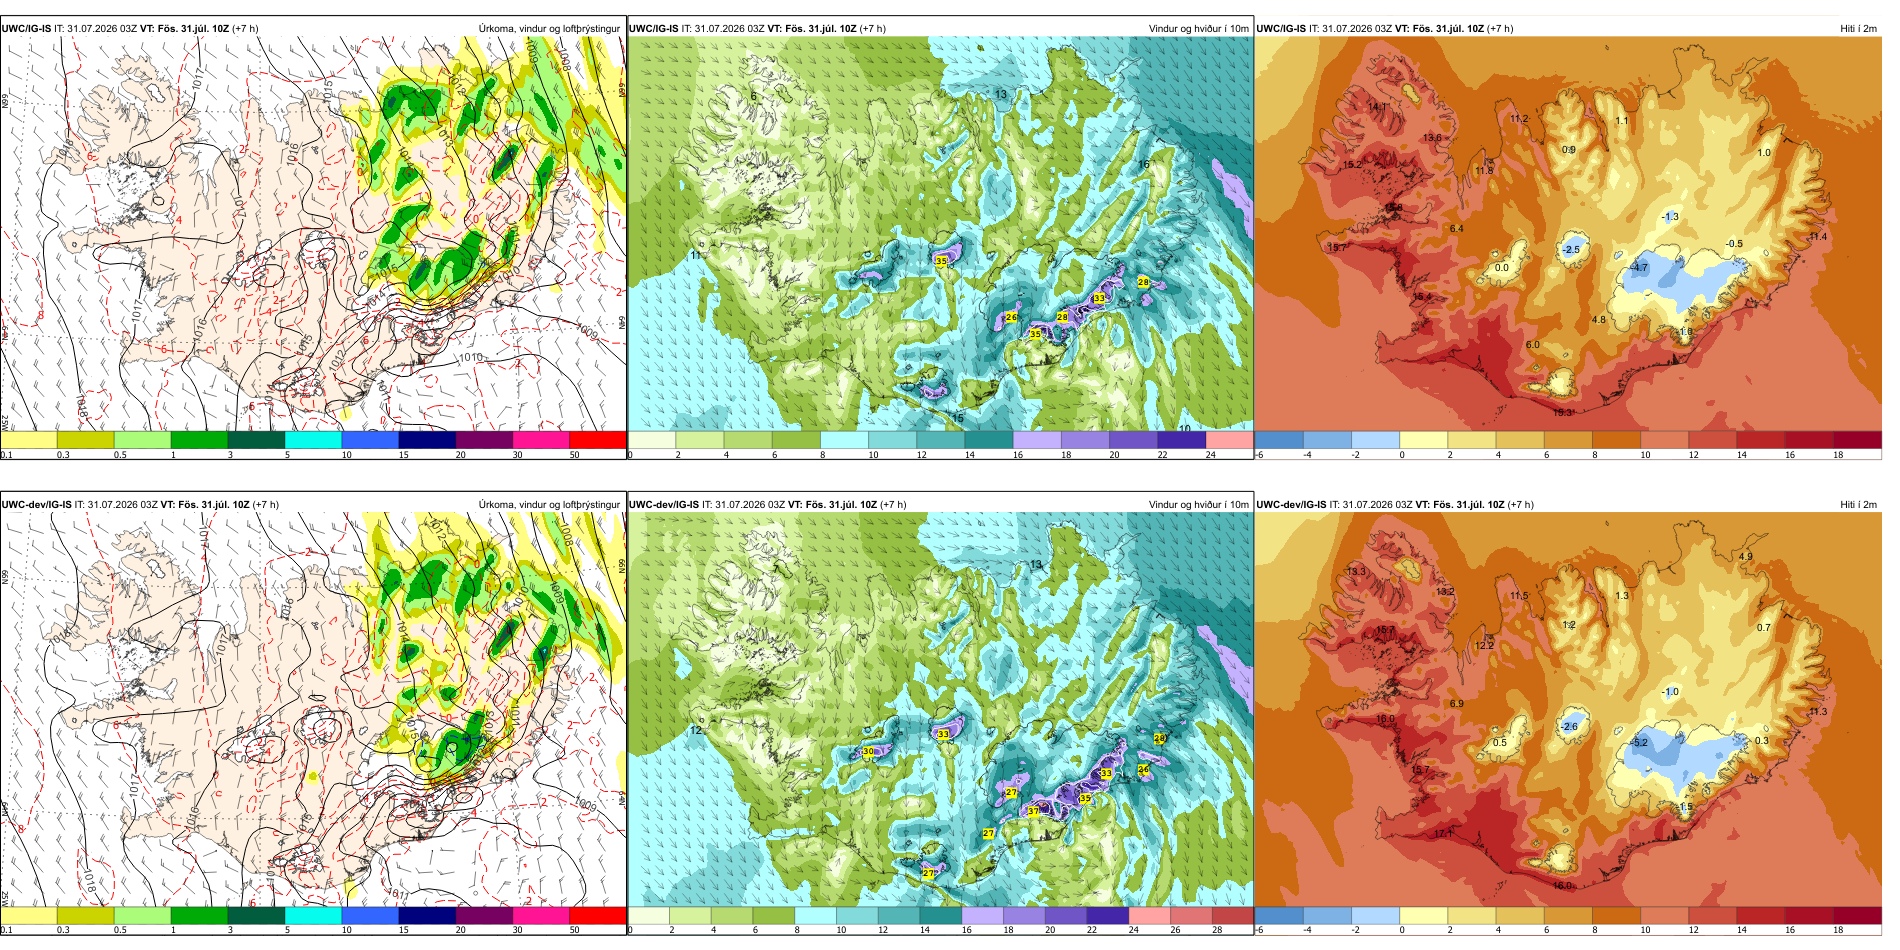
Task: Click the wind speed 16 label on UWC wind map
Action: [x=1143, y=164]
